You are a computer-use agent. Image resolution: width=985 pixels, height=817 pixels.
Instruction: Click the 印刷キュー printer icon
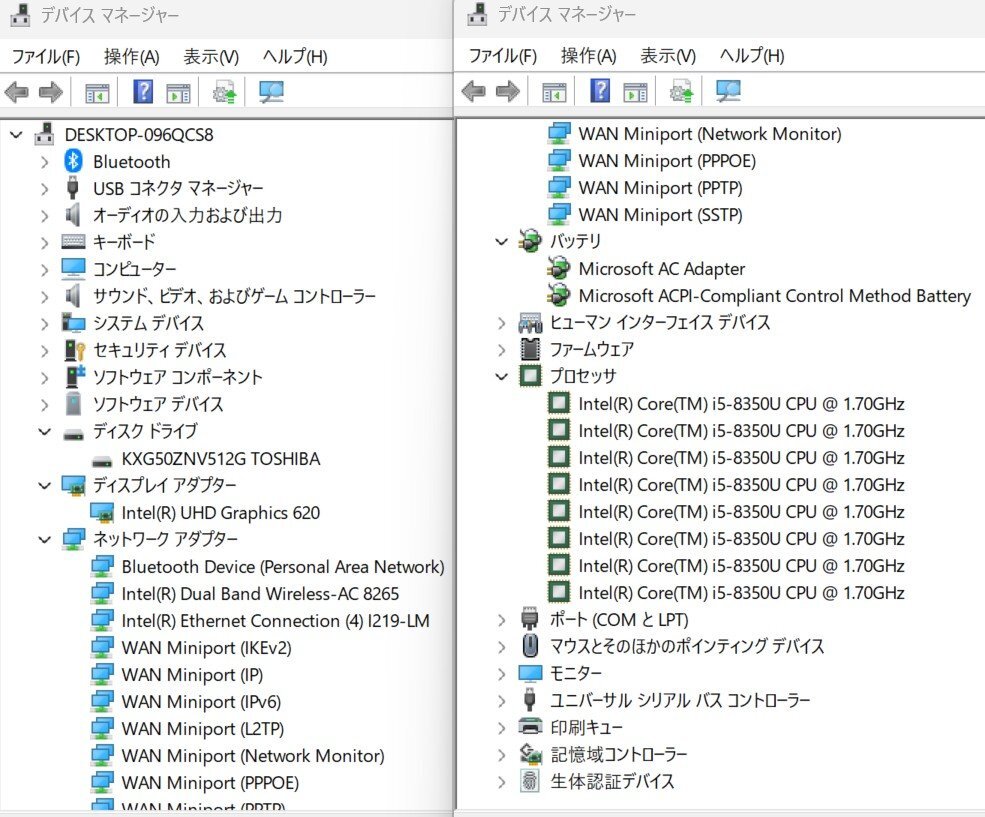point(530,727)
